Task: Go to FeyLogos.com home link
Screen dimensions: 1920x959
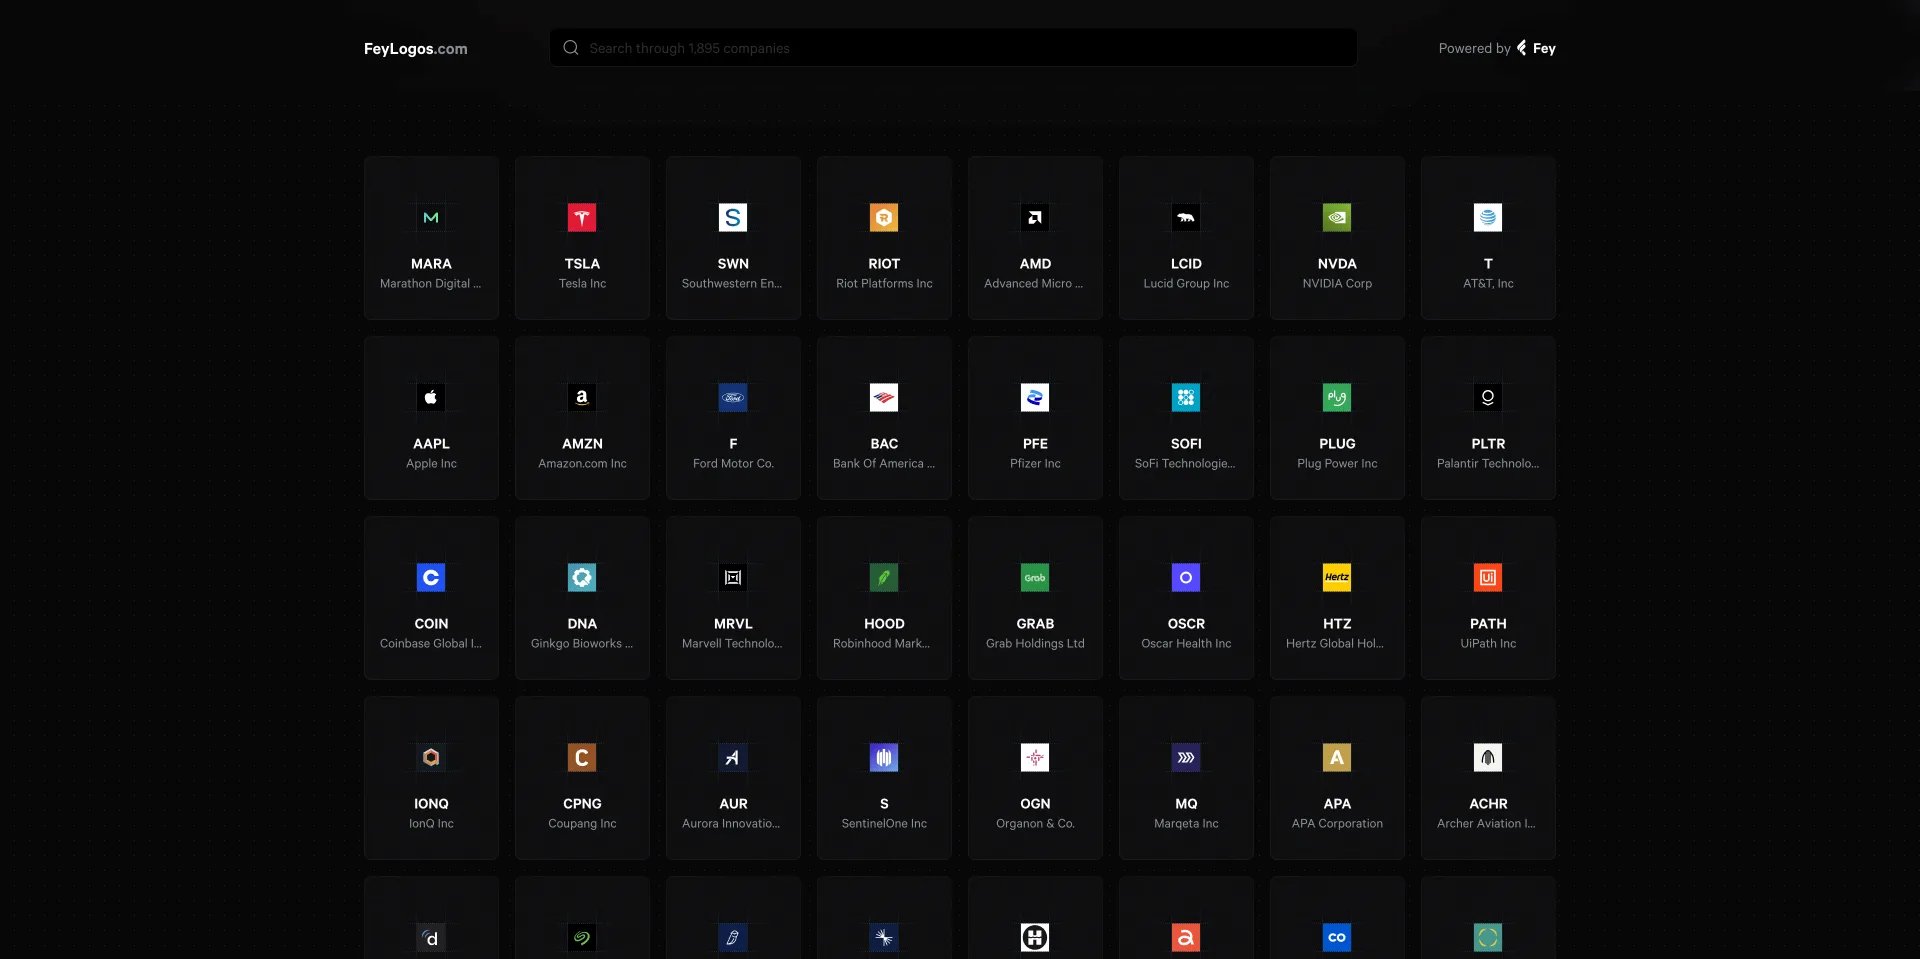Action: coord(415,48)
